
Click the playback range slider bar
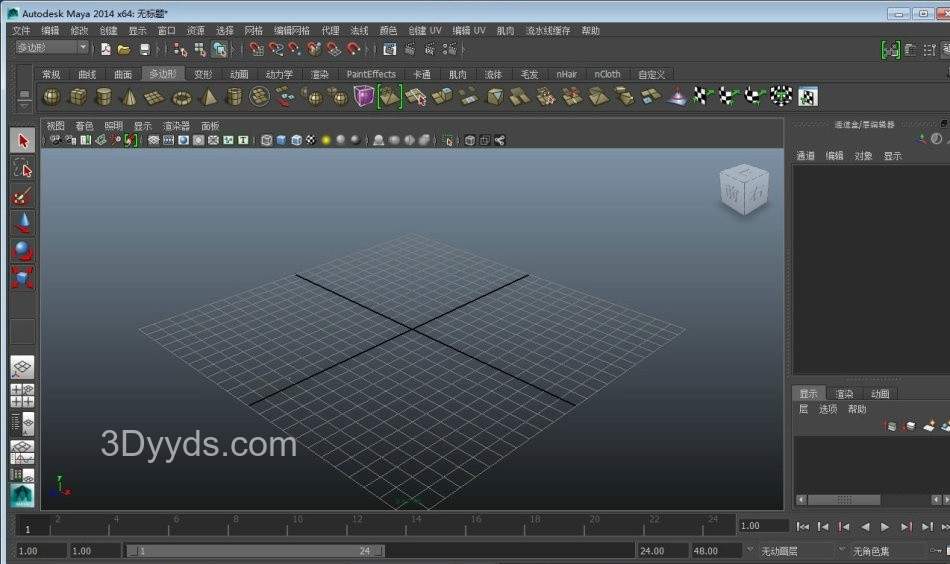(255, 551)
